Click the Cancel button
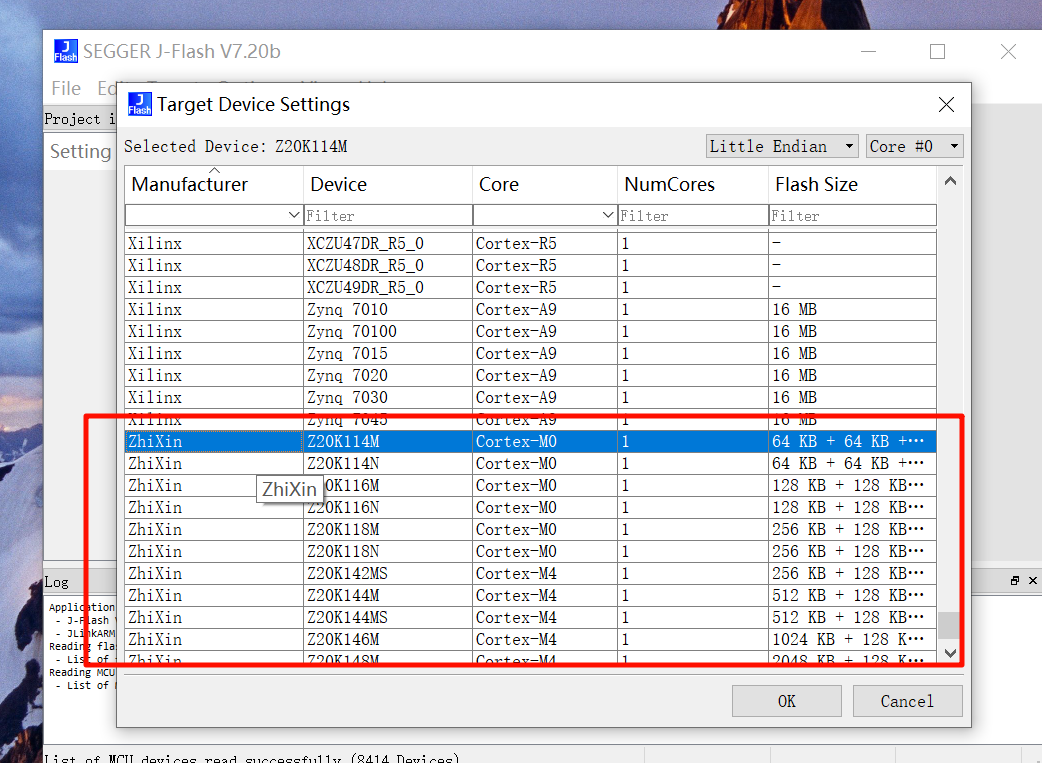The width and height of the screenshot is (1042, 763). (907, 701)
